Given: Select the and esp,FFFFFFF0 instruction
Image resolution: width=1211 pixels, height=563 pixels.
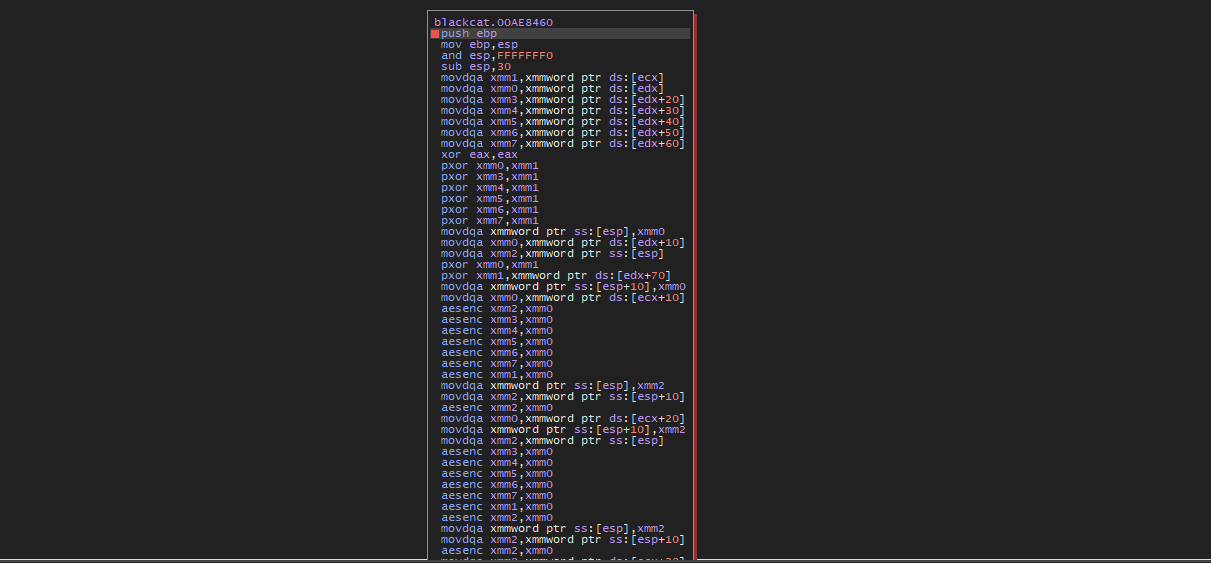Looking at the screenshot, I should coord(496,56).
